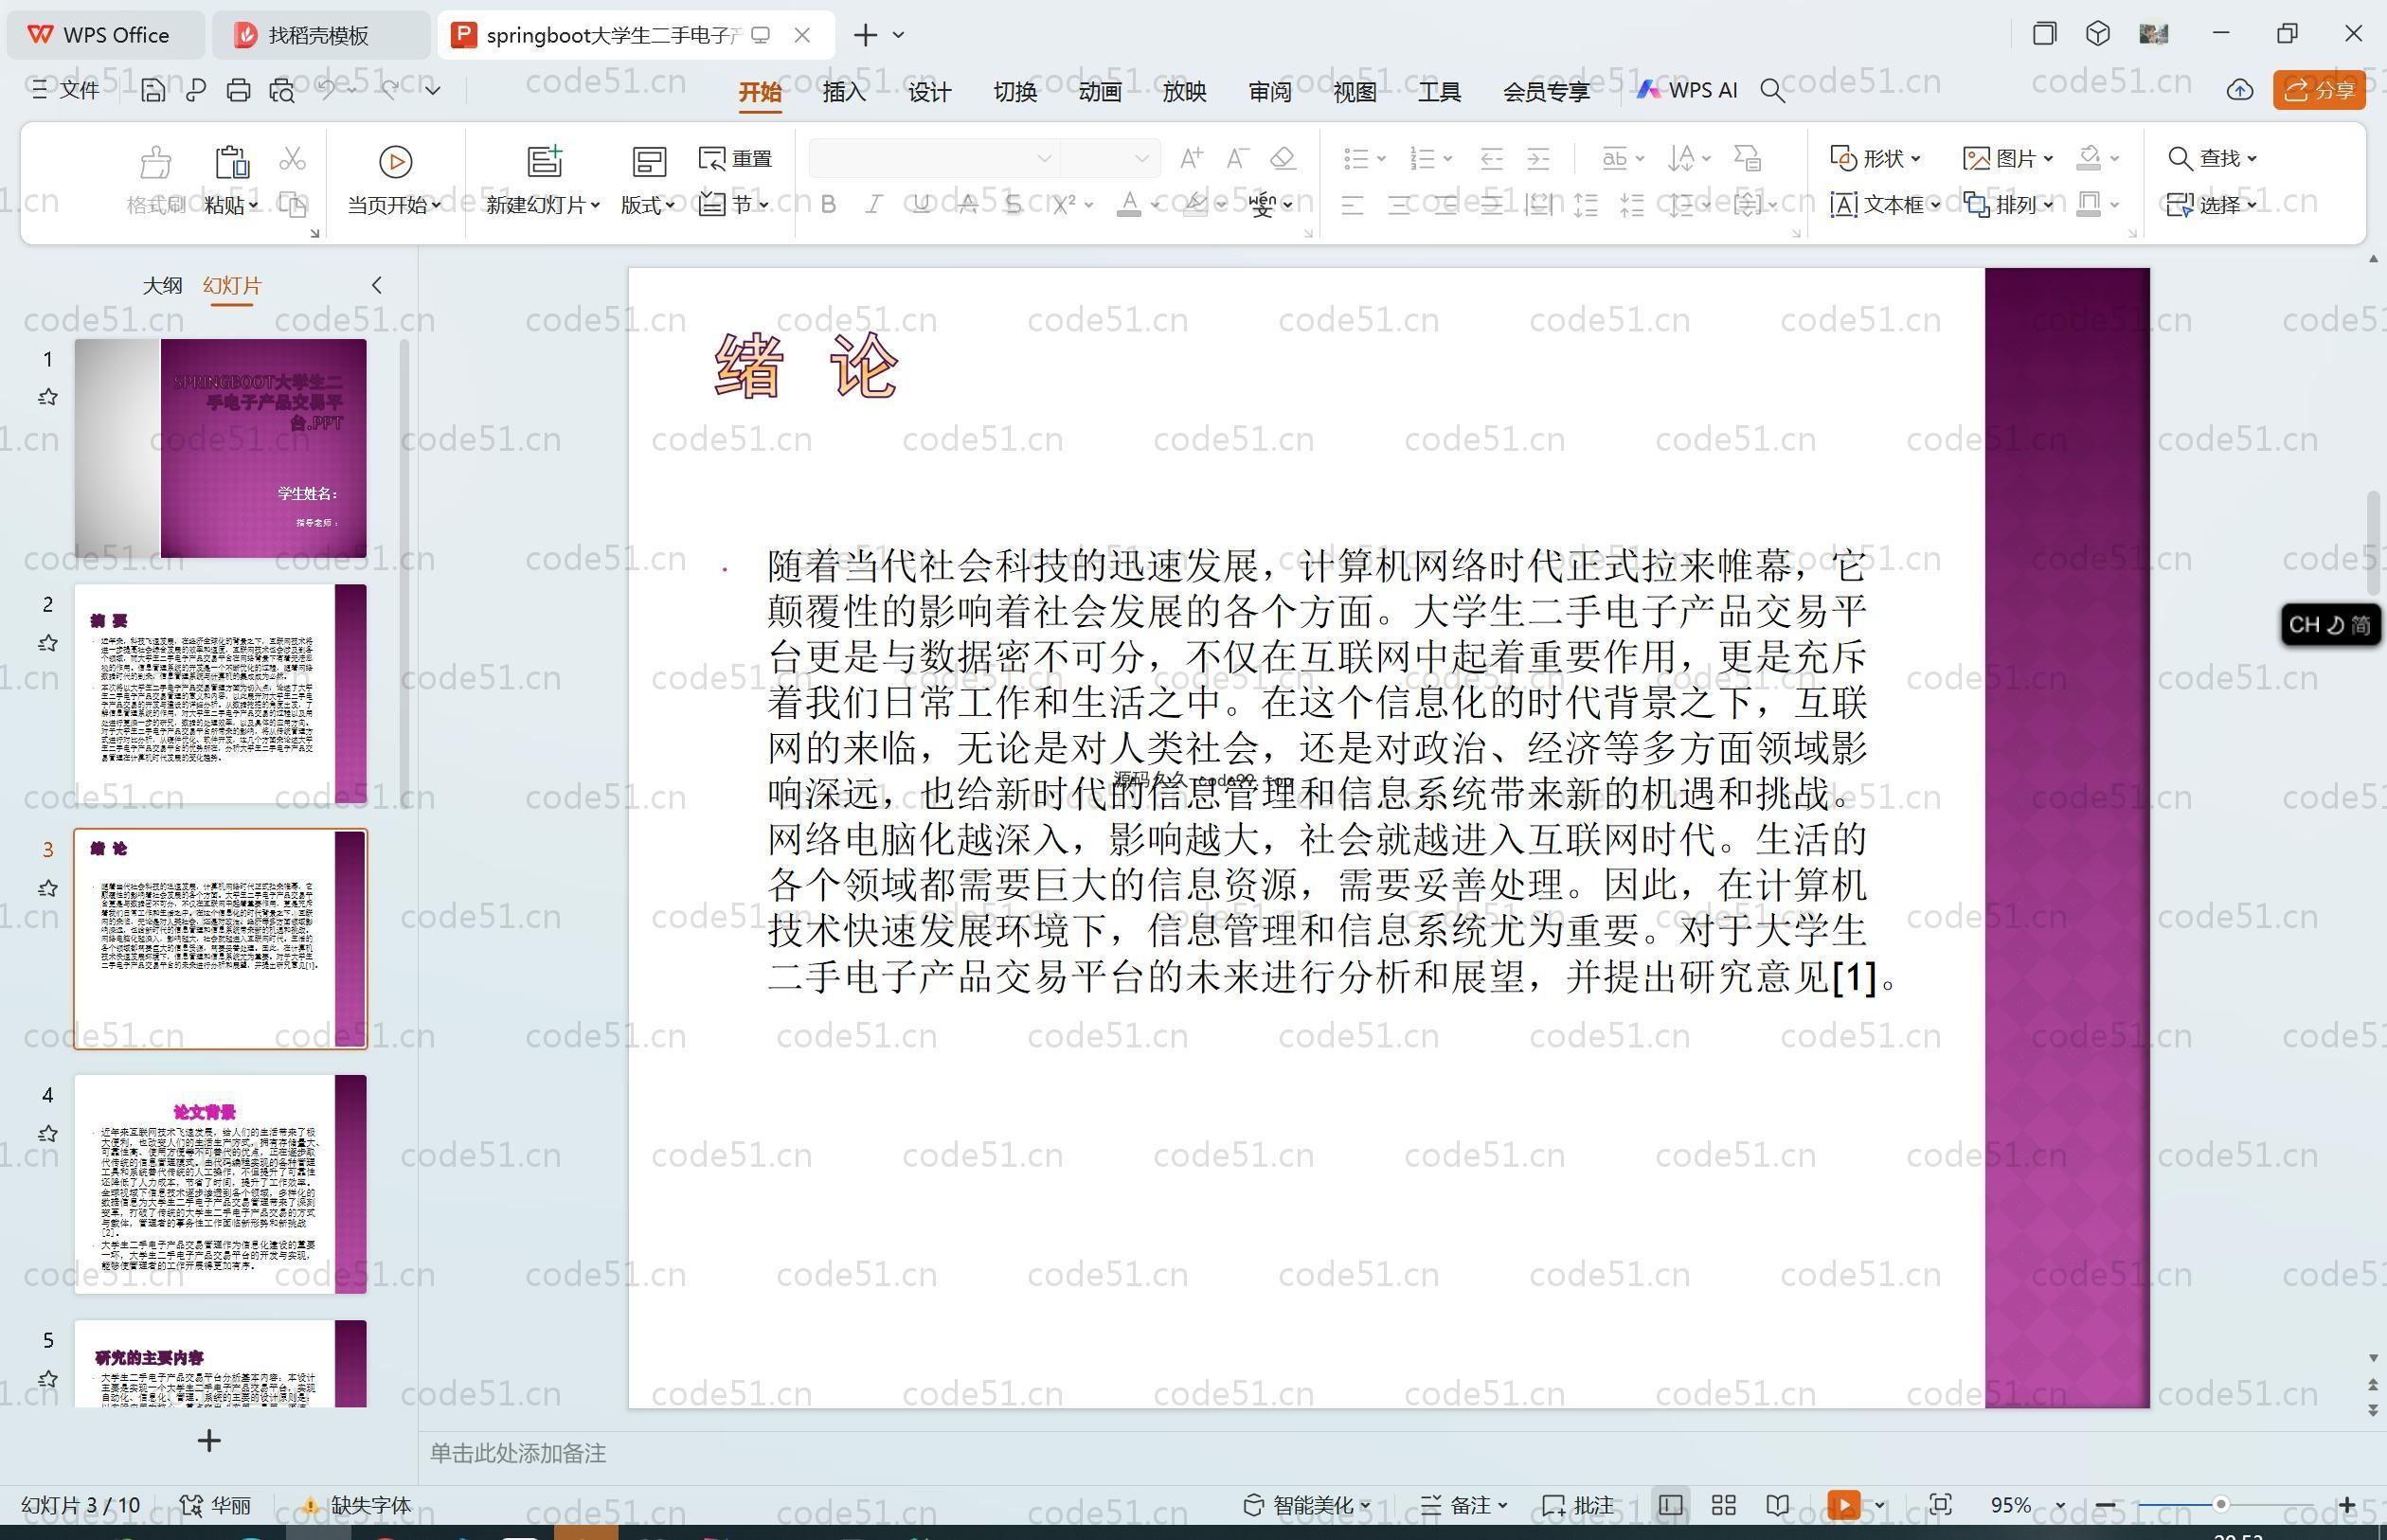Screen dimensions: 2387x1540
Task: Switch to reading view icon
Action: point(1777,1505)
